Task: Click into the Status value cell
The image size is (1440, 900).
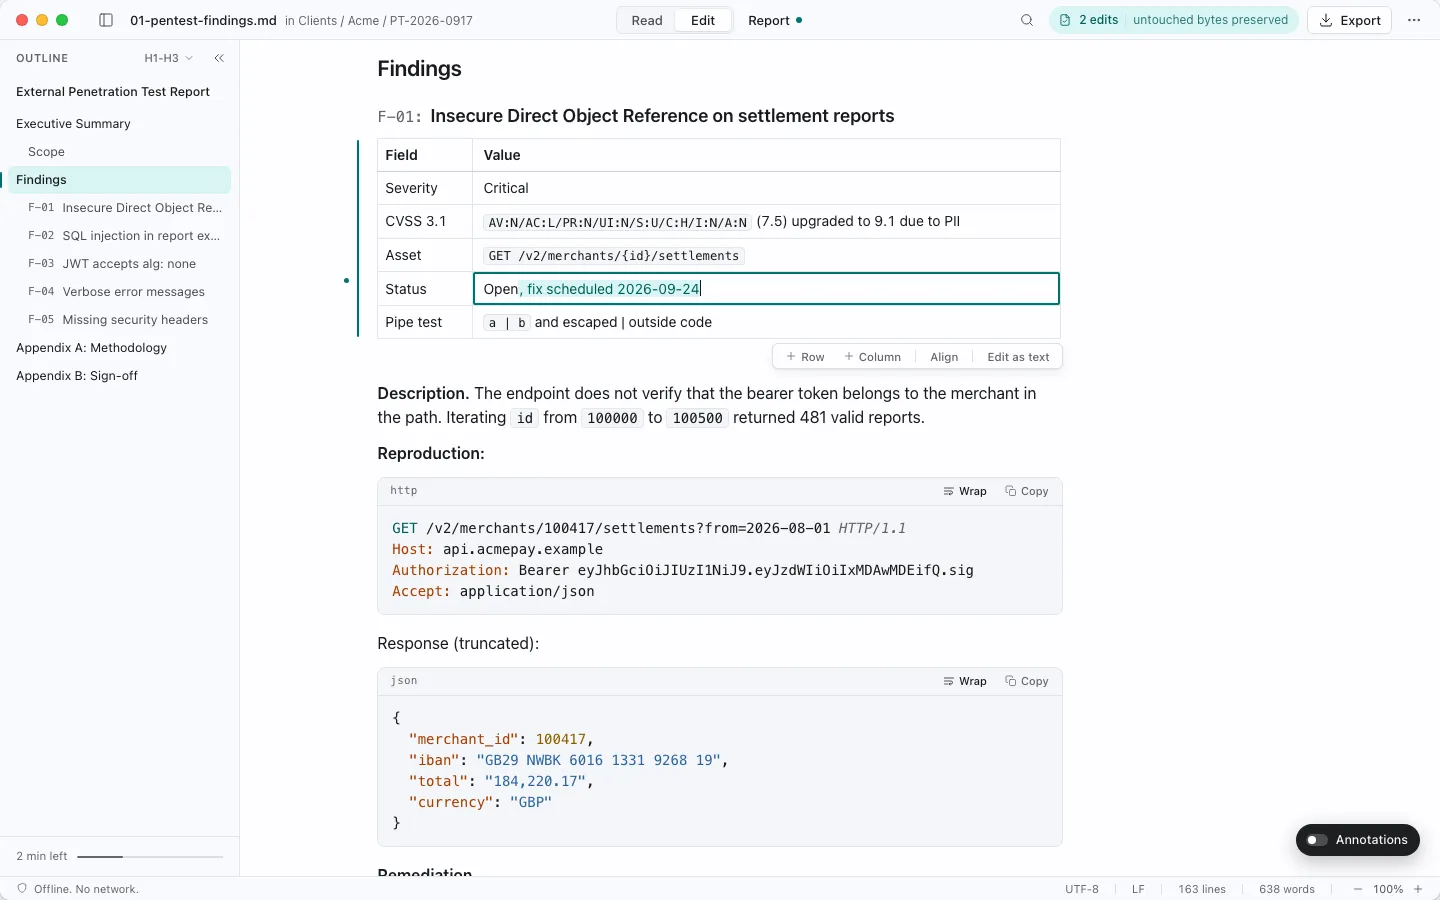Action: pyautogui.click(x=766, y=289)
